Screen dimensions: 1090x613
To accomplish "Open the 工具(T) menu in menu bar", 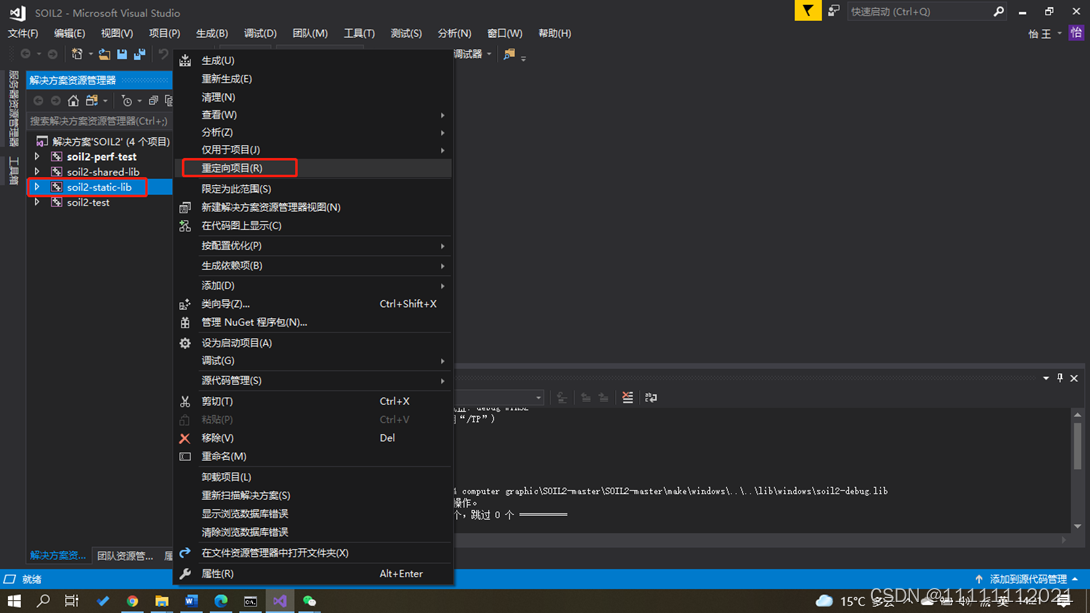I will pyautogui.click(x=359, y=33).
